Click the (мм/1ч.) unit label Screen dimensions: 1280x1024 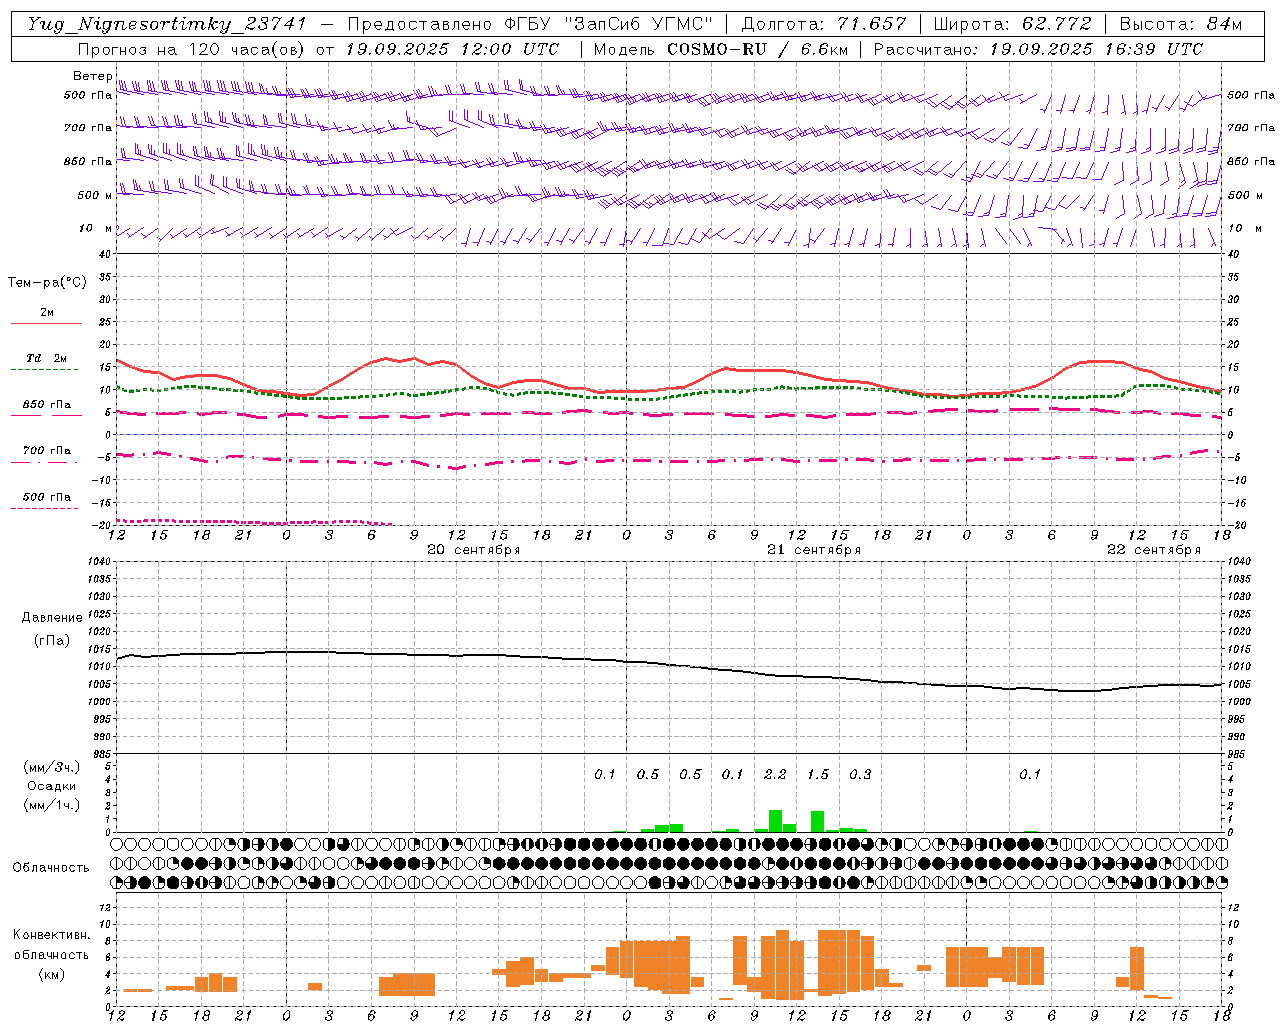point(52,805)
